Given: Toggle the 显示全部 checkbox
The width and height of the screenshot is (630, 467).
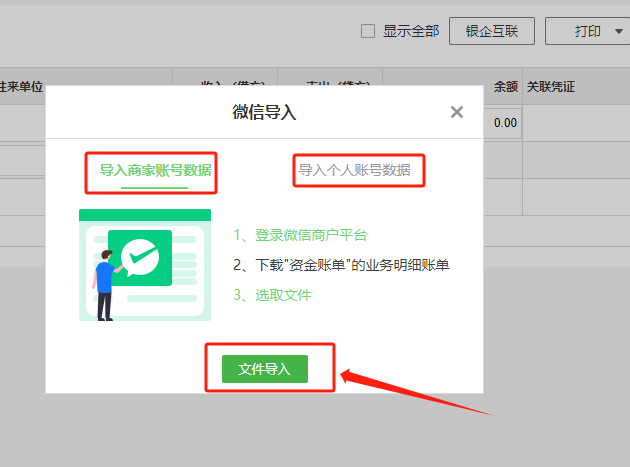Looking at the screenshot, I should pos(368,31).
